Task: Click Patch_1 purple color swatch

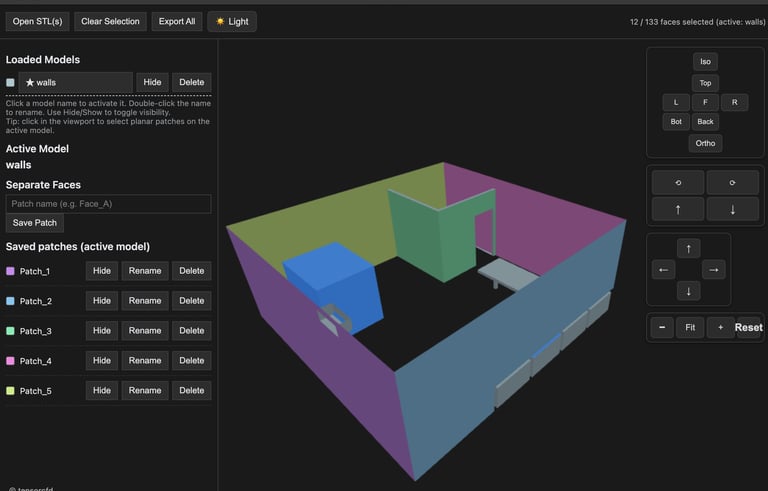Action: (10, 271)
